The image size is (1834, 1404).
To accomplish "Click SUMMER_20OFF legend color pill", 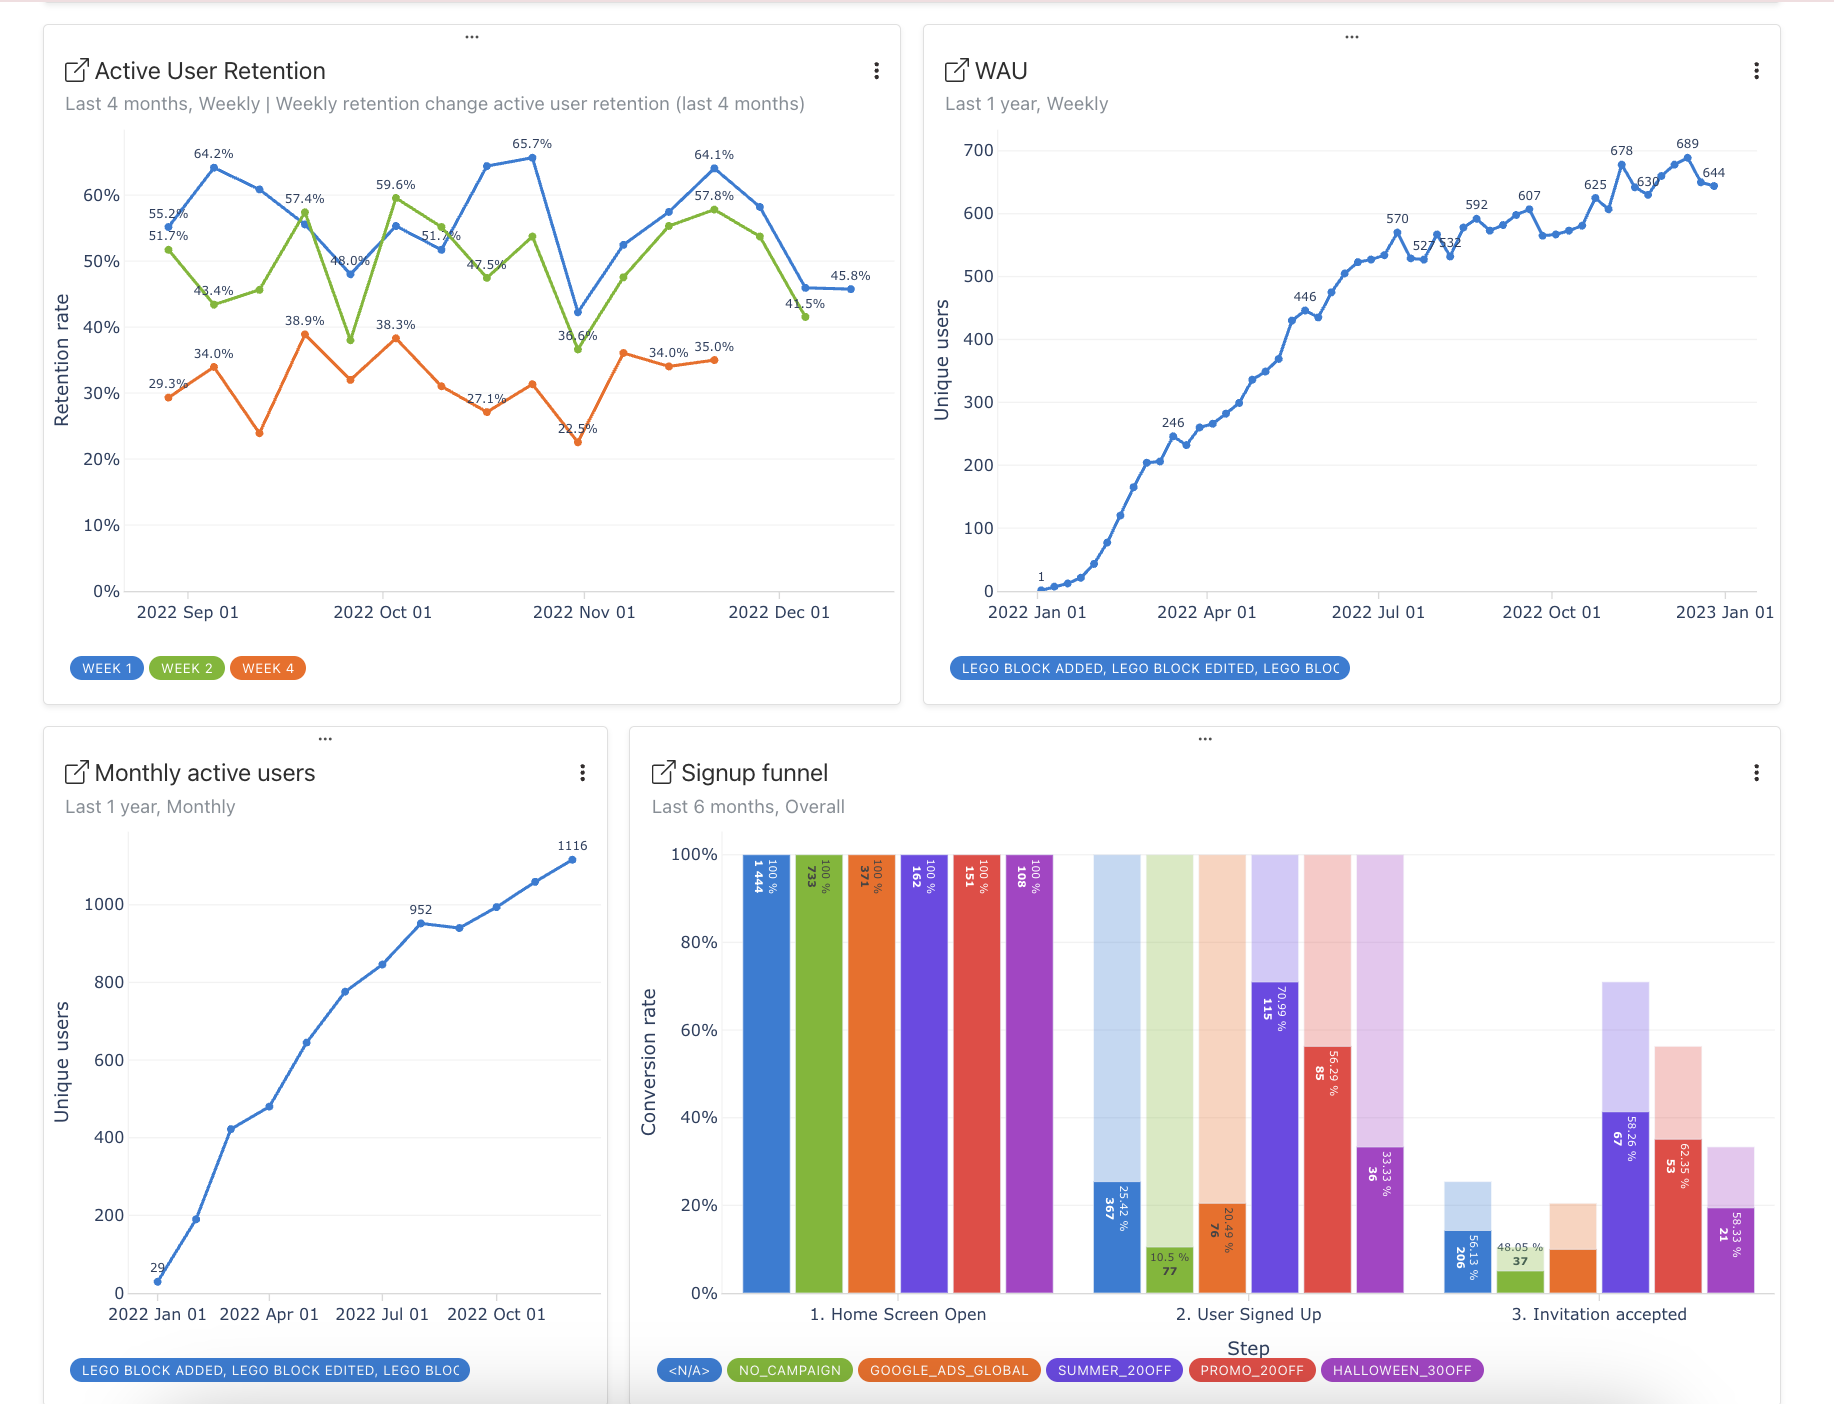I will click(x=1114, y=1370).
